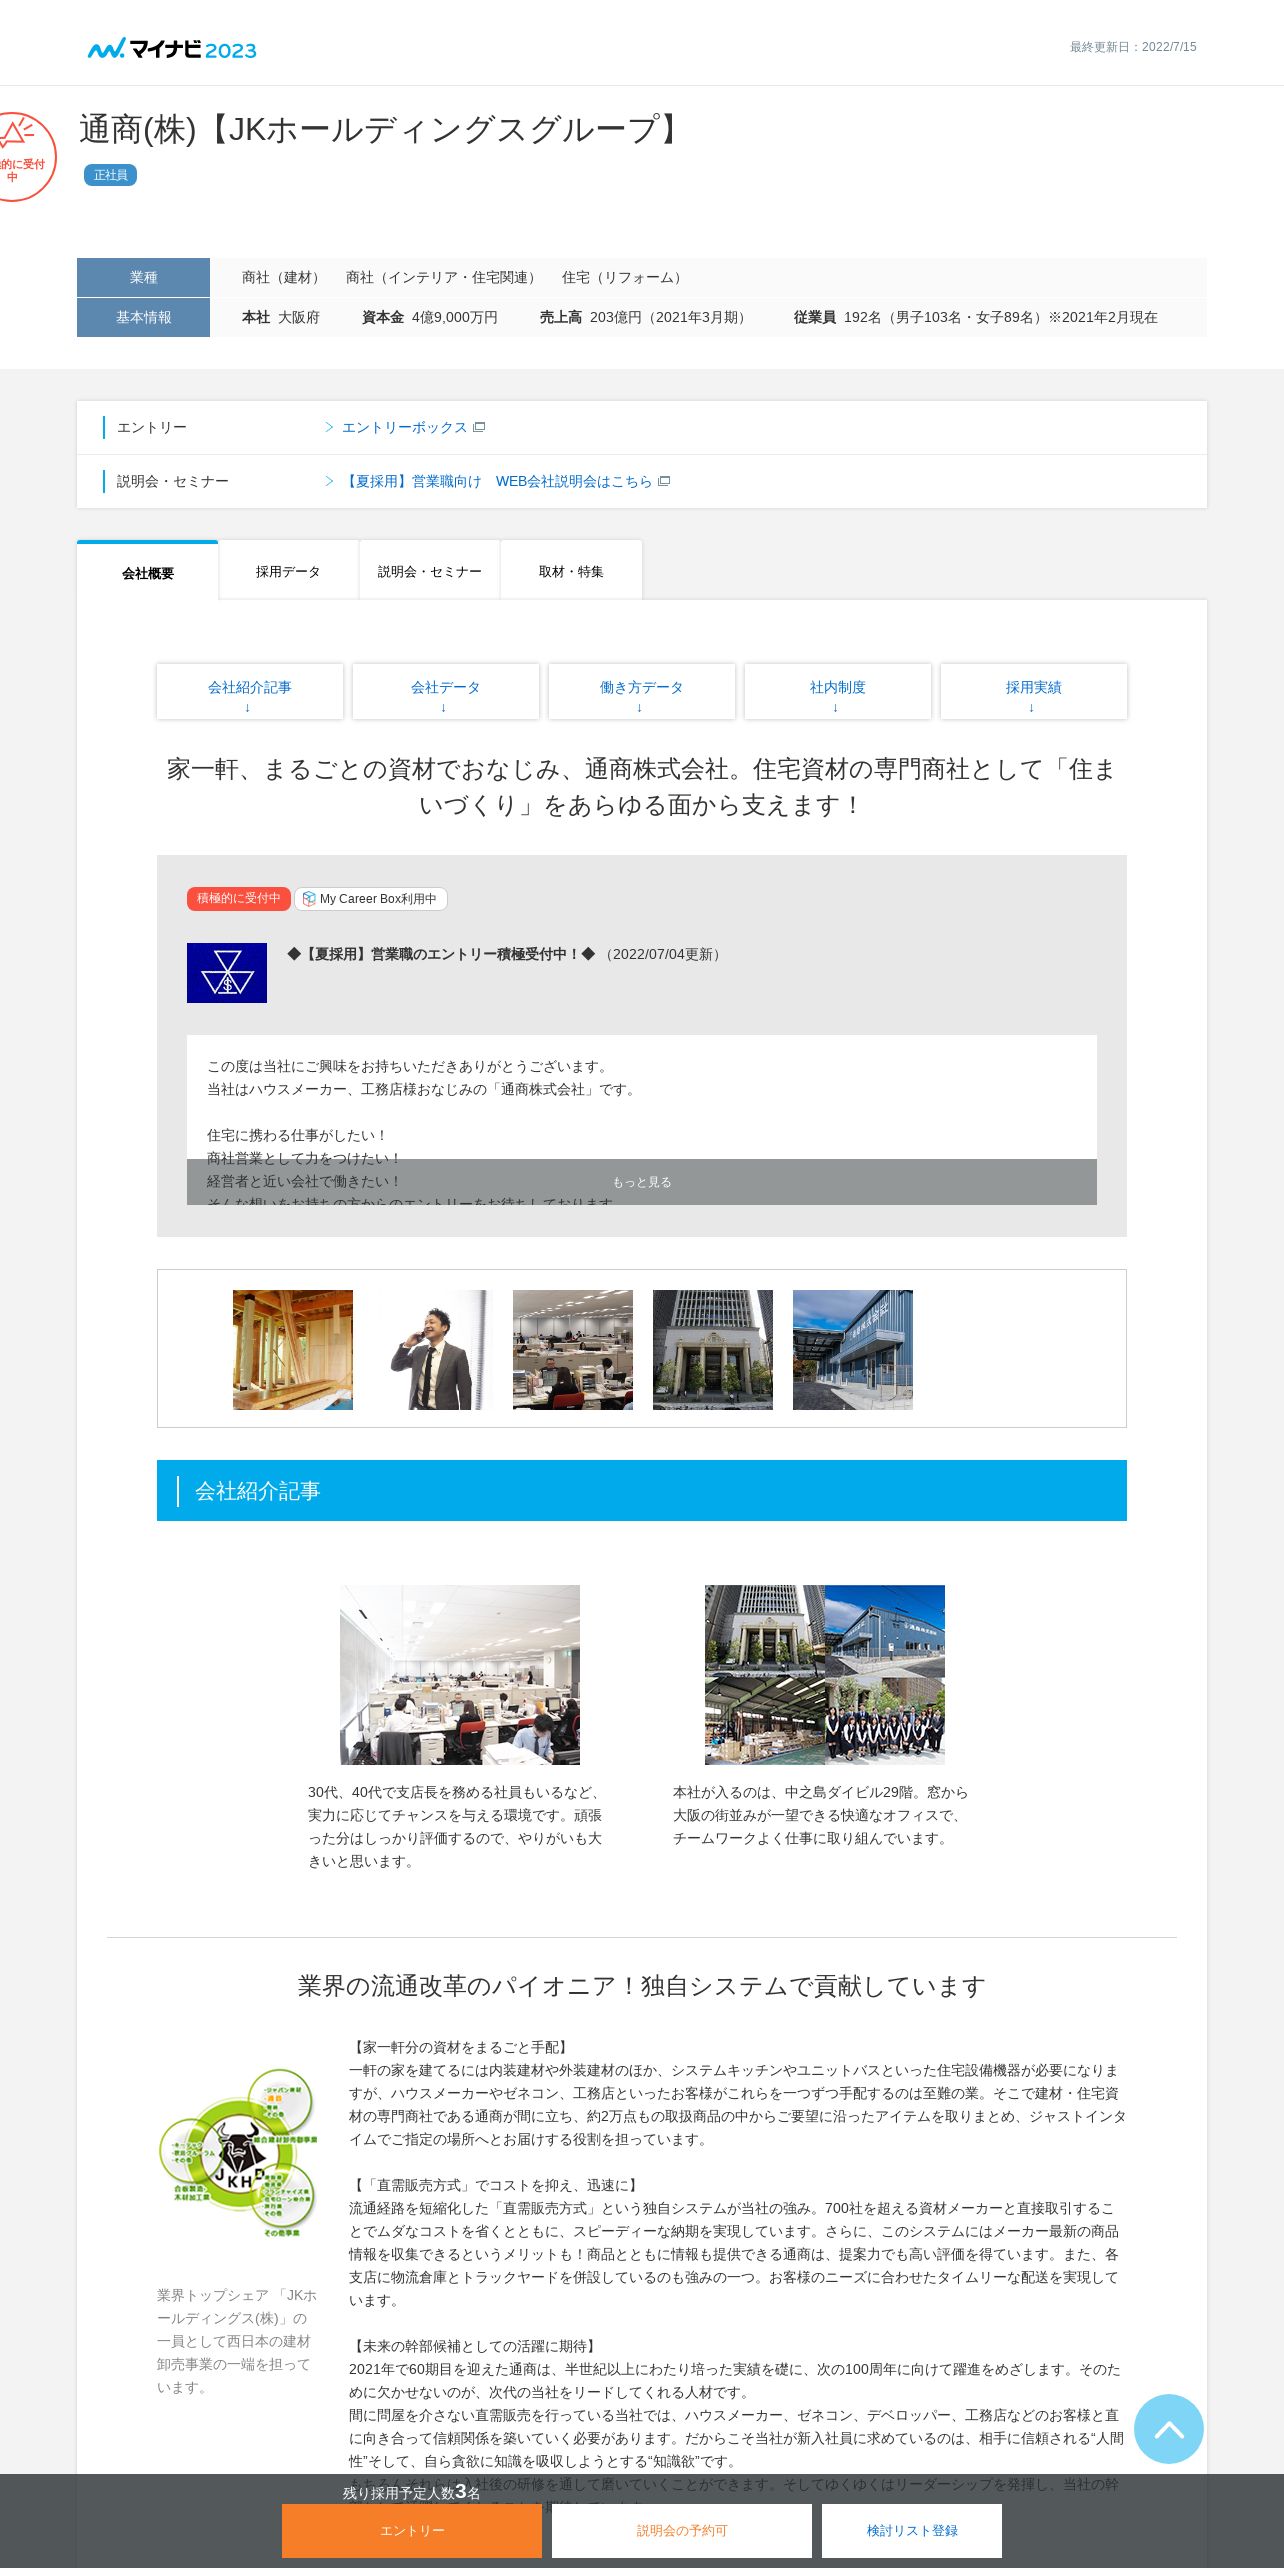
Task: Click the orange エントリー button
Action: (x=412, y=2531)
